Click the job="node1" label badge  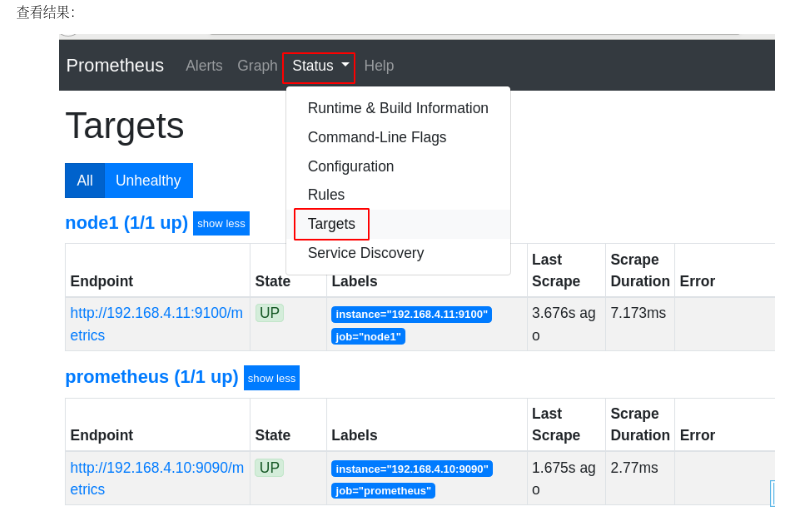pos(368,337)
